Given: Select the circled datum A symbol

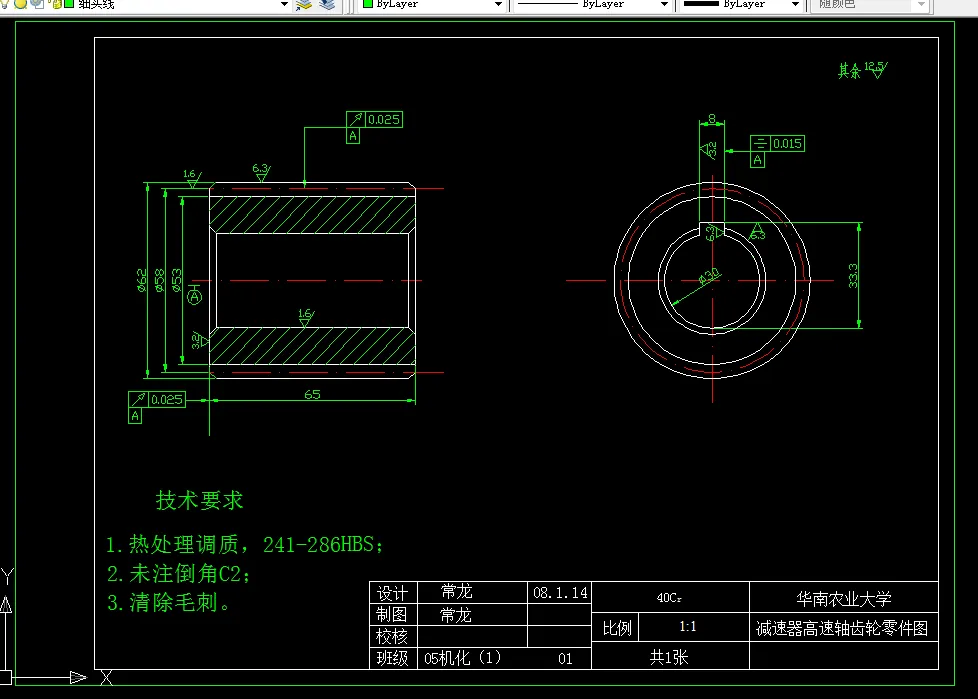Looking at the screenshot, I should coord(195,297).
